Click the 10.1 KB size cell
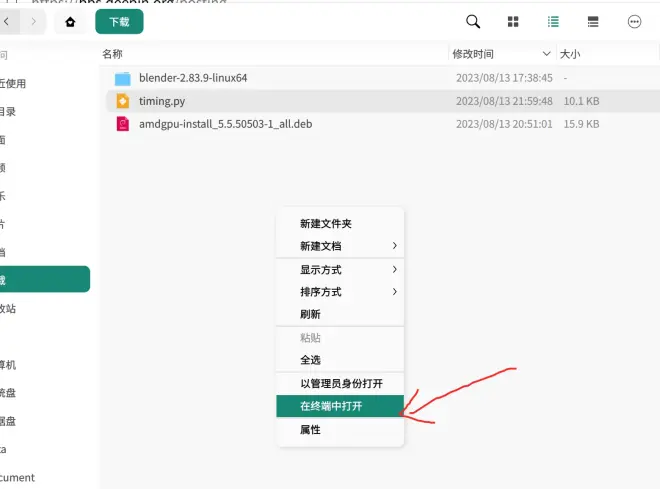 (x=581, y=101)
